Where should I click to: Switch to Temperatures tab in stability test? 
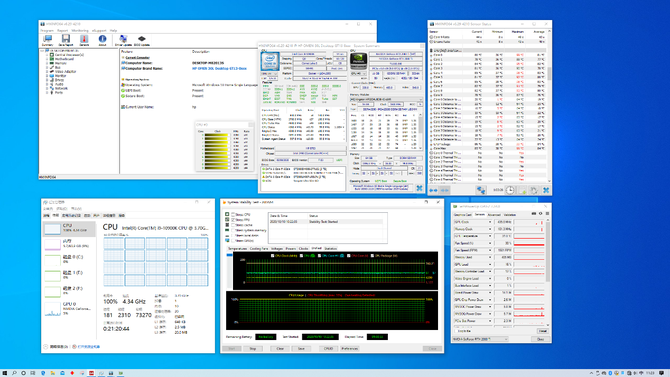(x=237, y=248)
